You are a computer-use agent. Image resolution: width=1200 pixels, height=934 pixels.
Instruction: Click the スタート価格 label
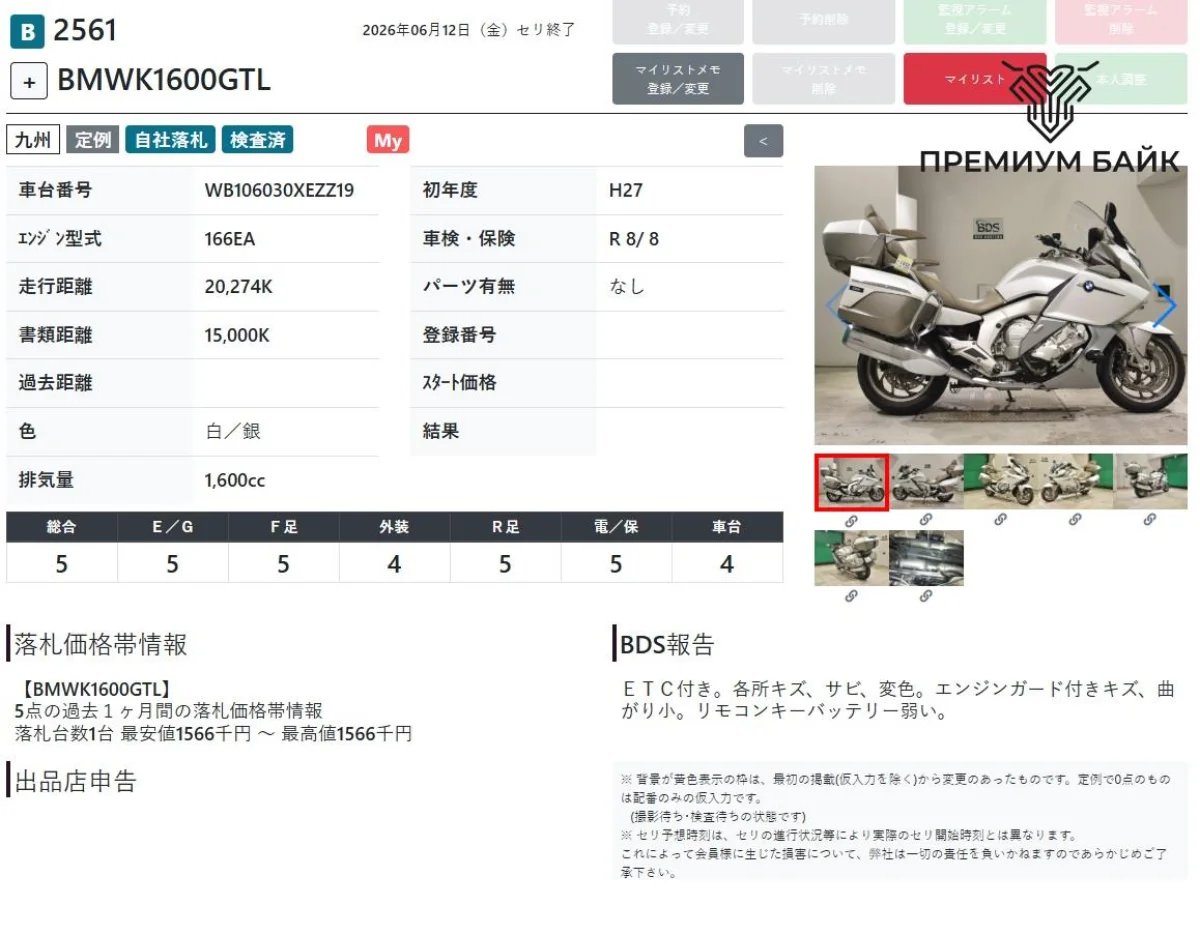click(x=459, y=383)
